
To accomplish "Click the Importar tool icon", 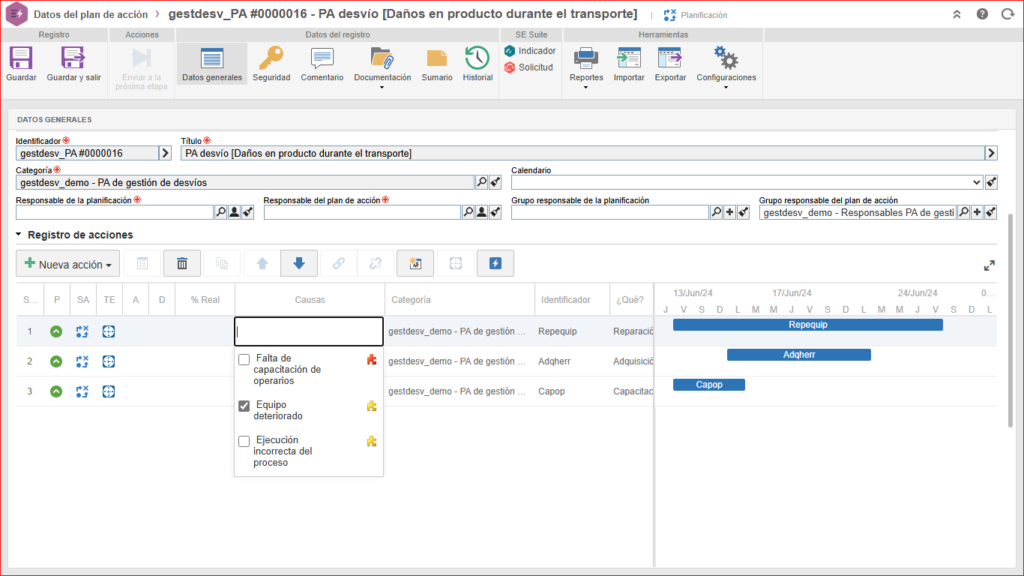I will (x=629, y=59).
